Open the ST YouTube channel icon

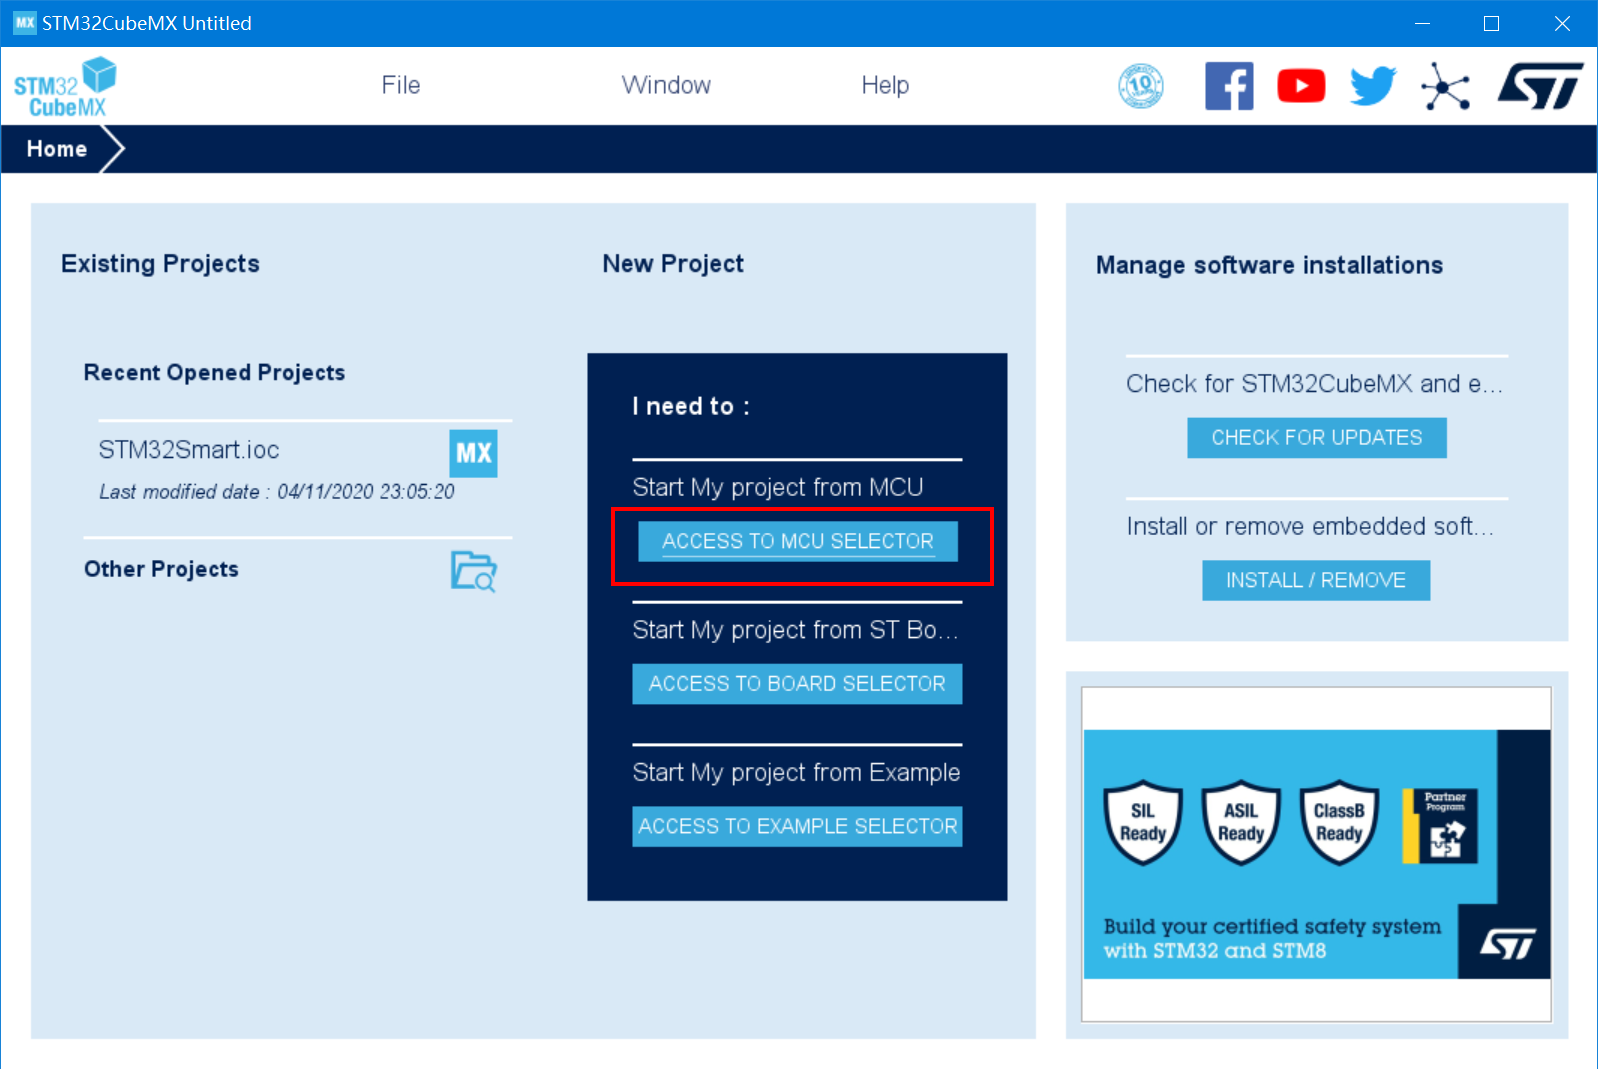1301,86
